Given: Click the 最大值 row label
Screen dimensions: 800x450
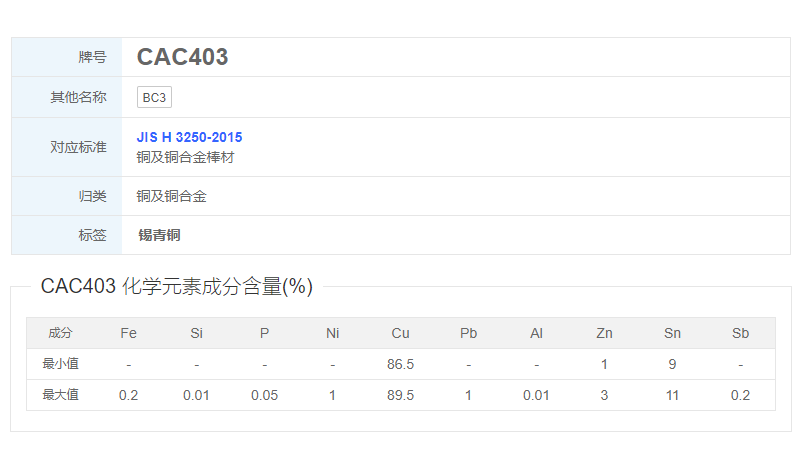Looking at the screenshot, I should click(x=60, y=395).
